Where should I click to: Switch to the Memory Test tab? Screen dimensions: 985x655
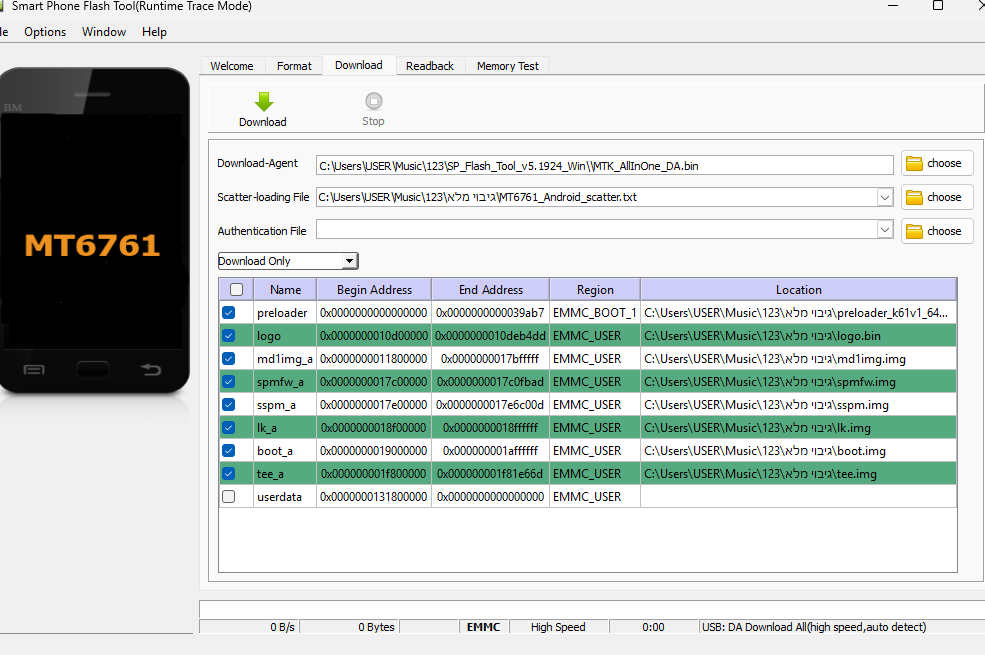[x=507, y=66]
